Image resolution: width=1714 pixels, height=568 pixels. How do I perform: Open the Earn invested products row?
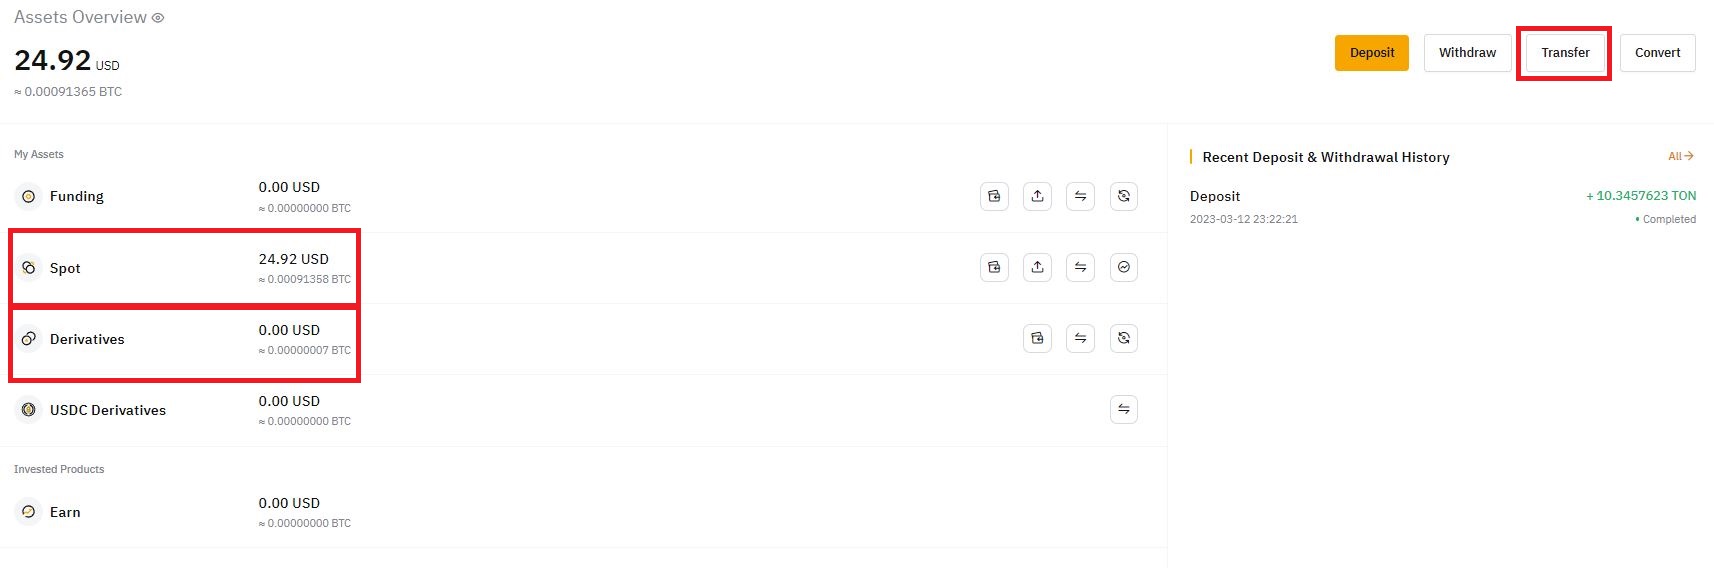(65, 512)
